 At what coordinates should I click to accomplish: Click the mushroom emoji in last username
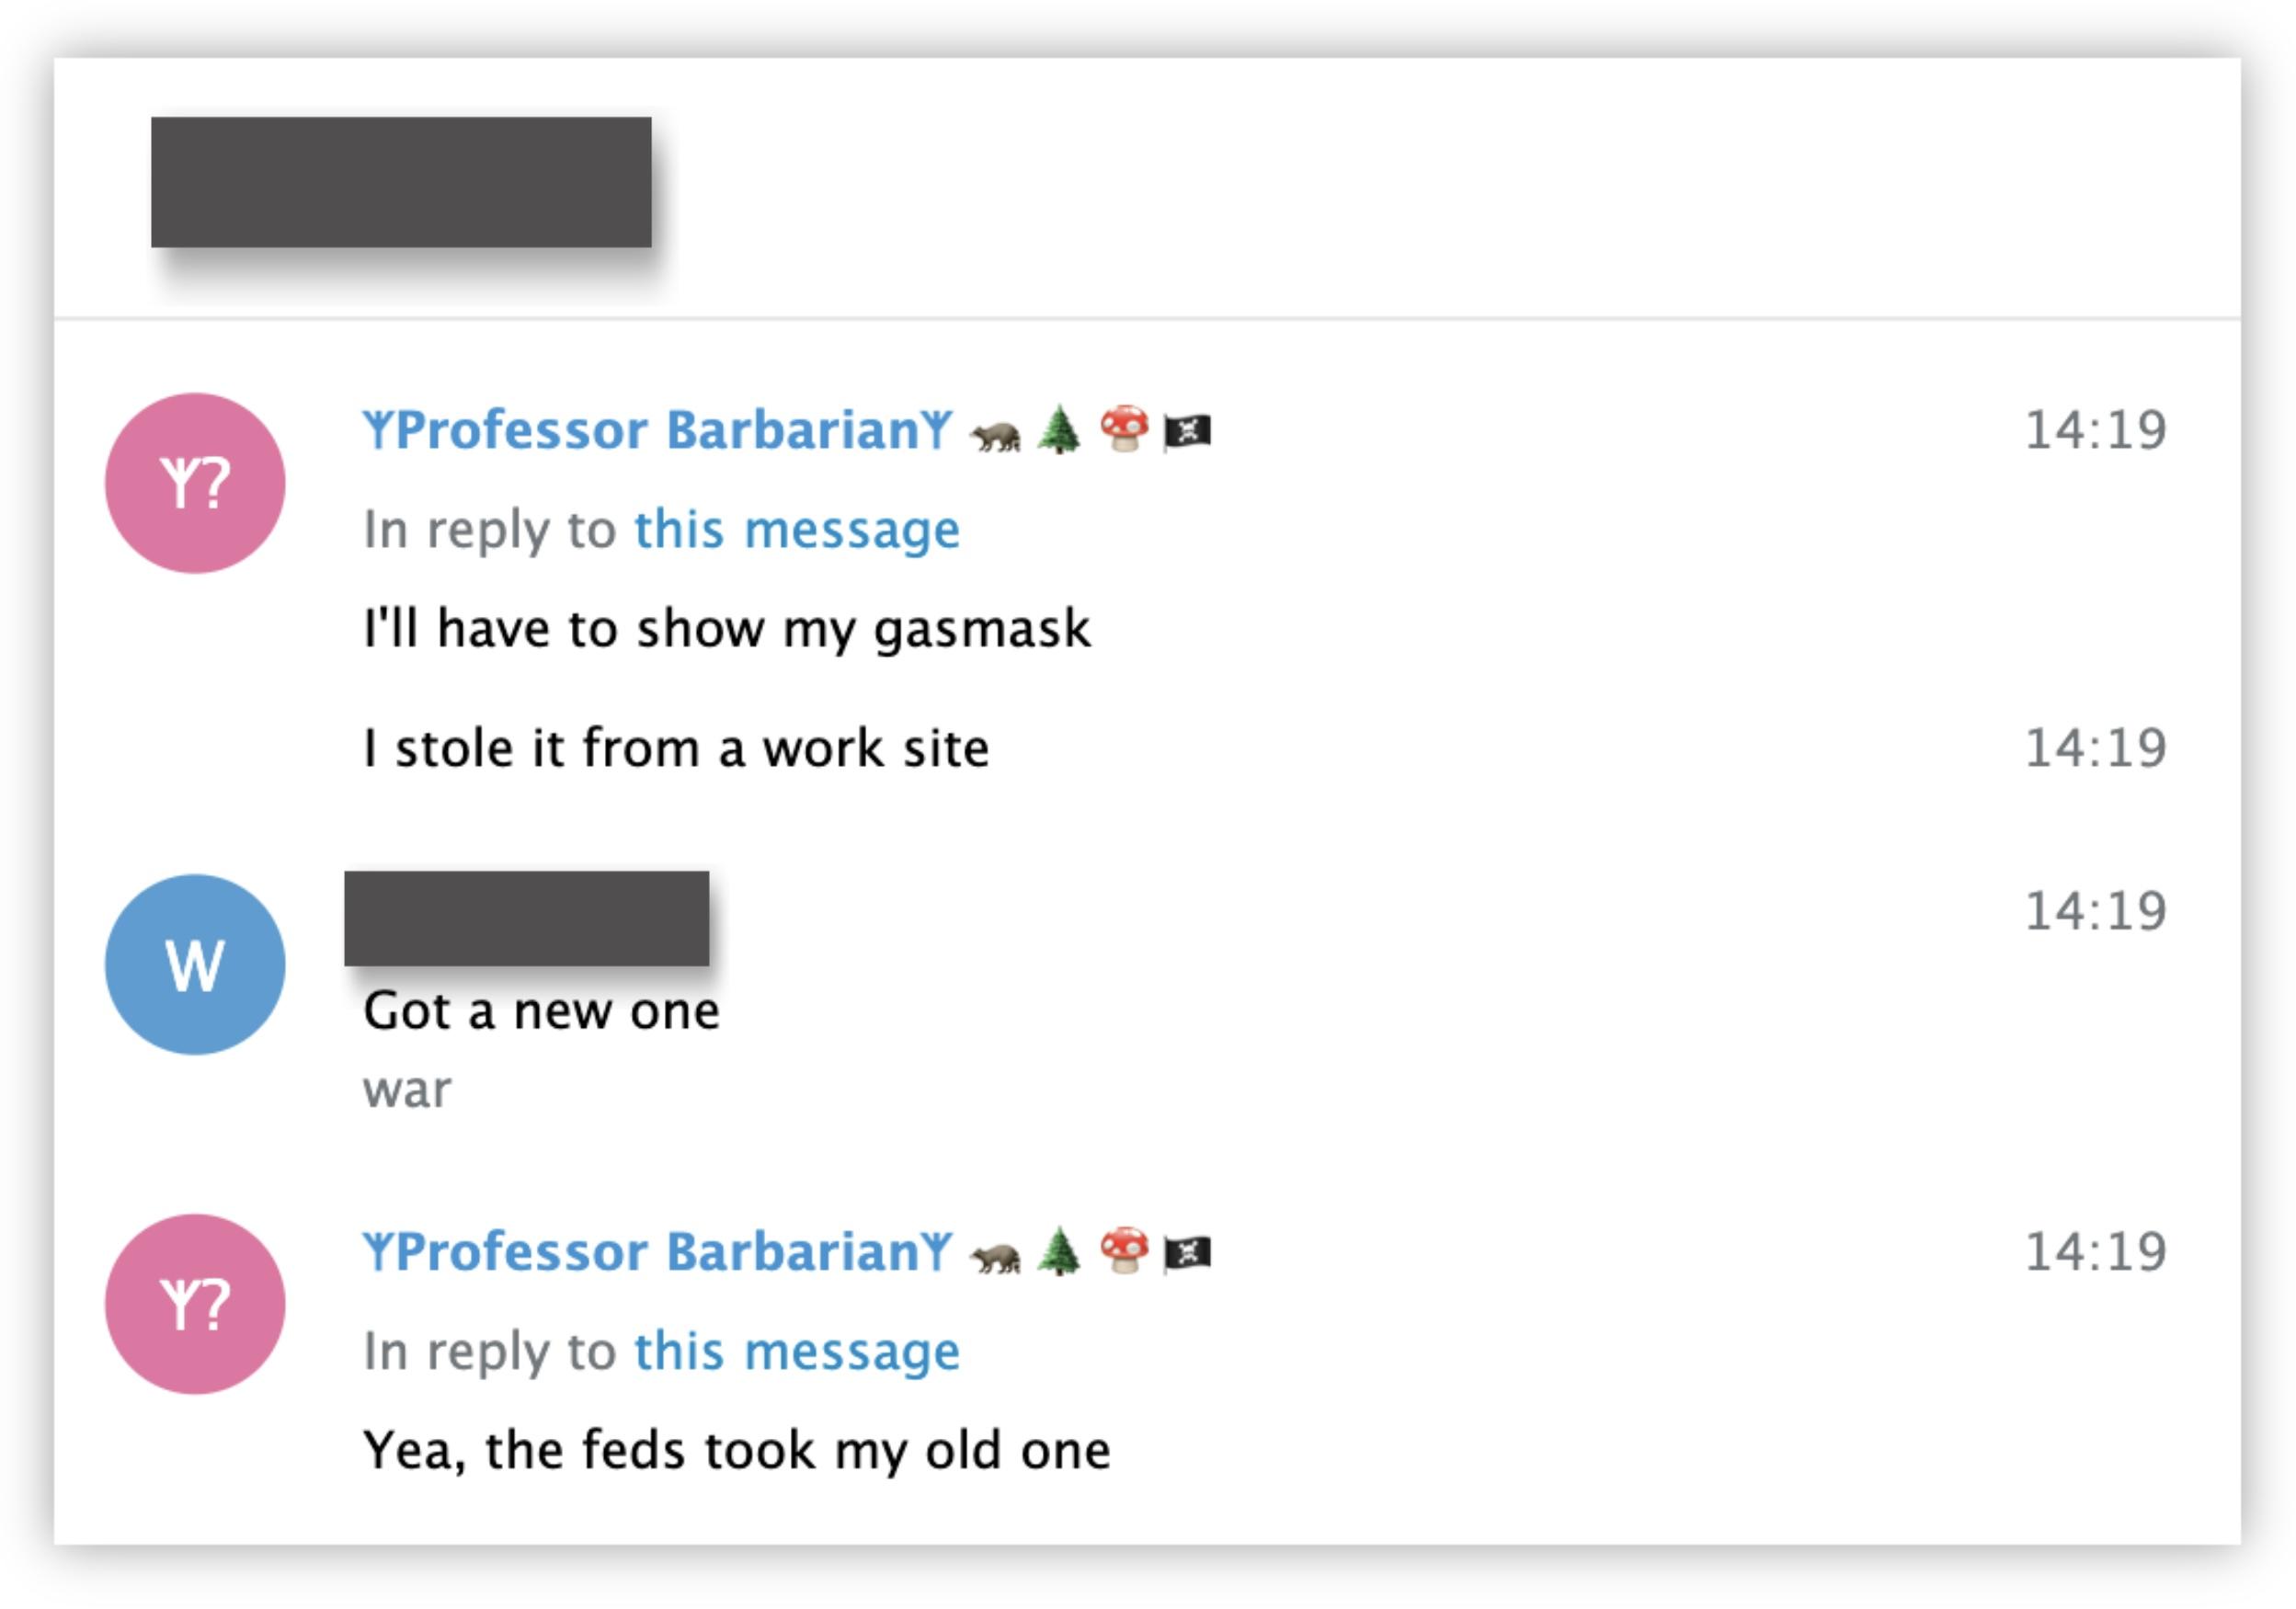pyautogui.click(x=1123, y=1251)
